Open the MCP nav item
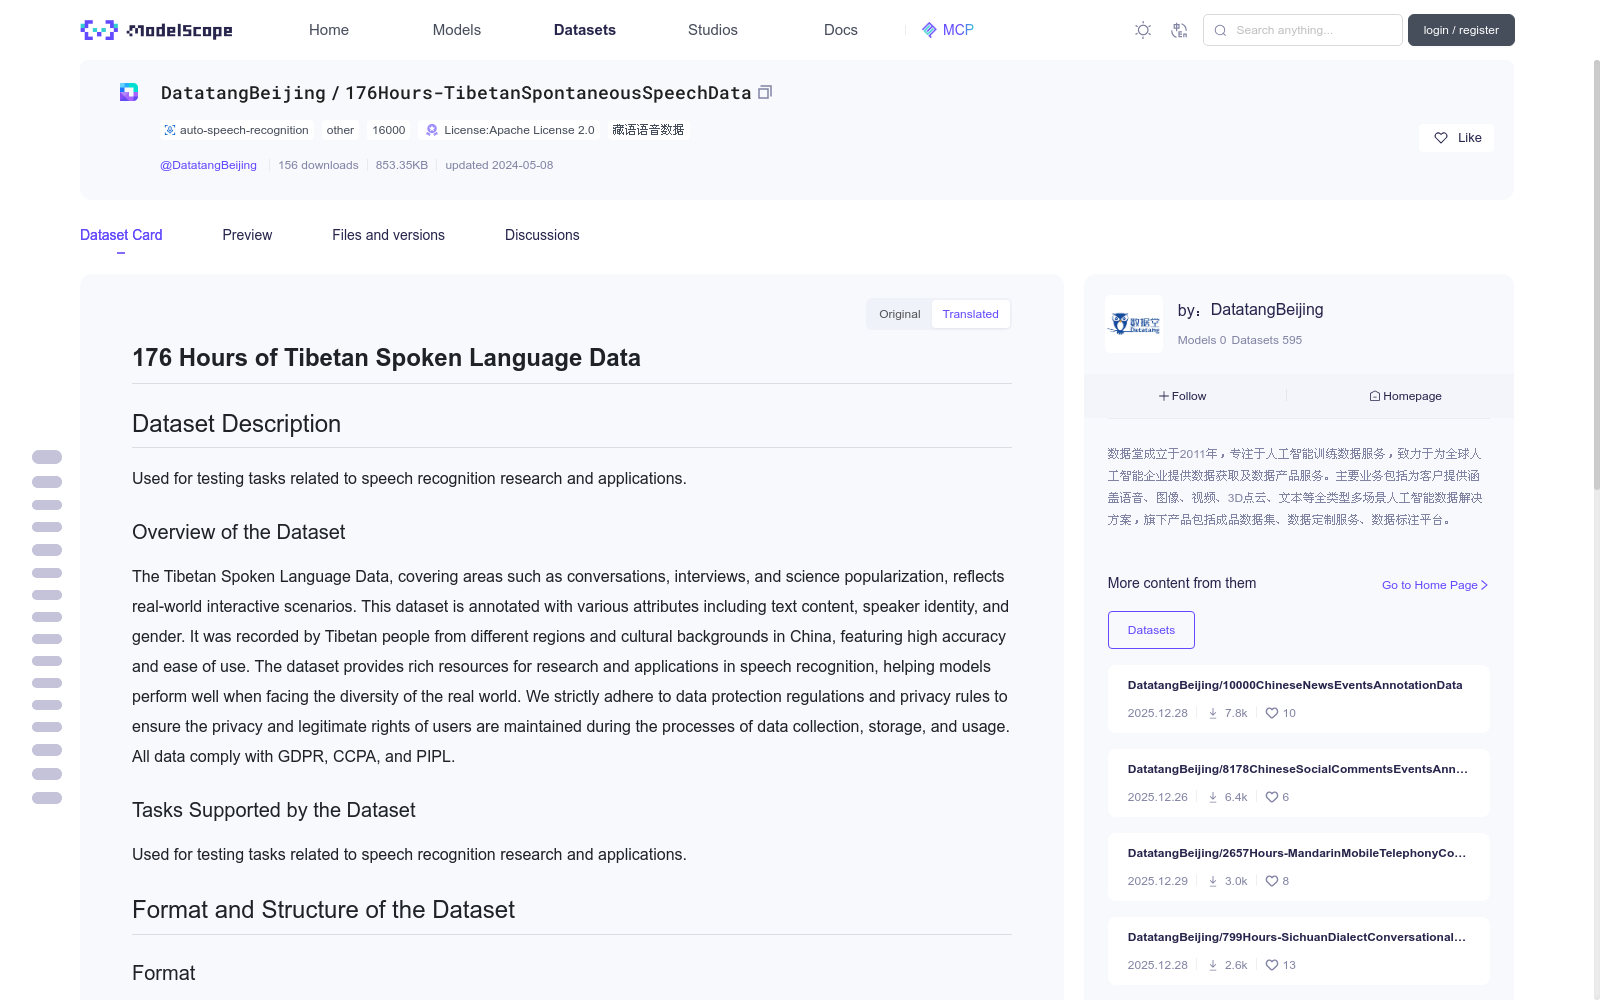This screenshot has height=1000, width=1600. coord(947,30)
